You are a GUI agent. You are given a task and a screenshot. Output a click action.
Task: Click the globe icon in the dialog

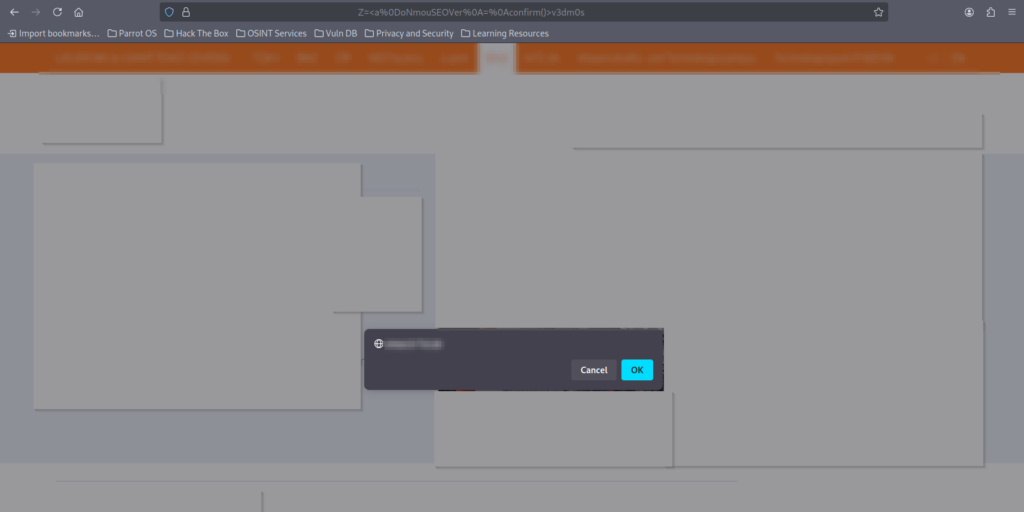click(379, 344)
